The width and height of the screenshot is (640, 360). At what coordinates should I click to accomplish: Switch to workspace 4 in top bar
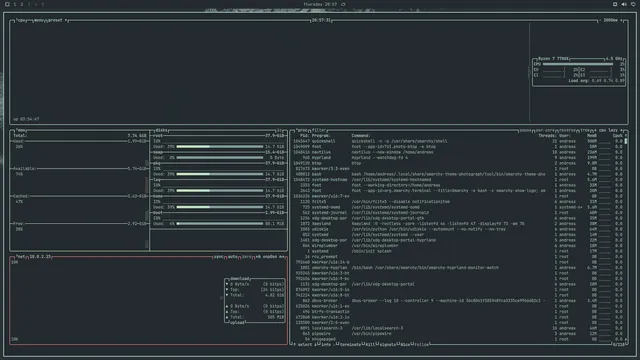click(36, 4)
